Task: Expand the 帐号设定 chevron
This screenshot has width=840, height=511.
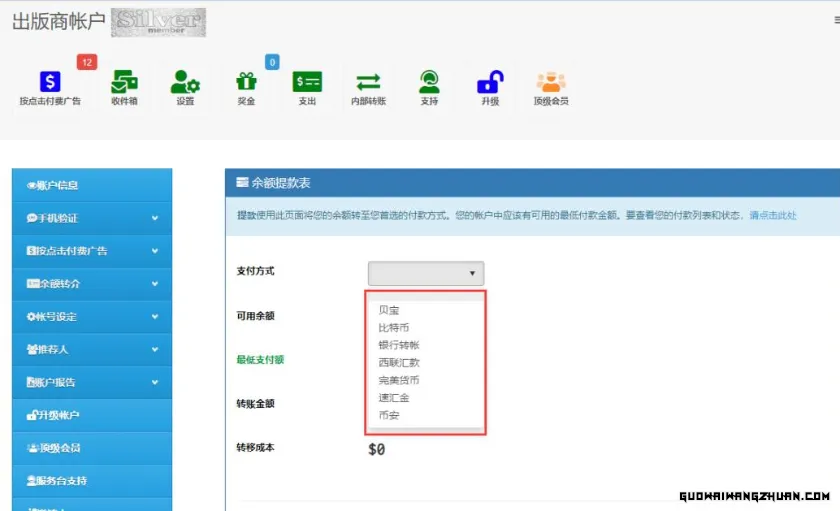Action: tap(155, 317)
